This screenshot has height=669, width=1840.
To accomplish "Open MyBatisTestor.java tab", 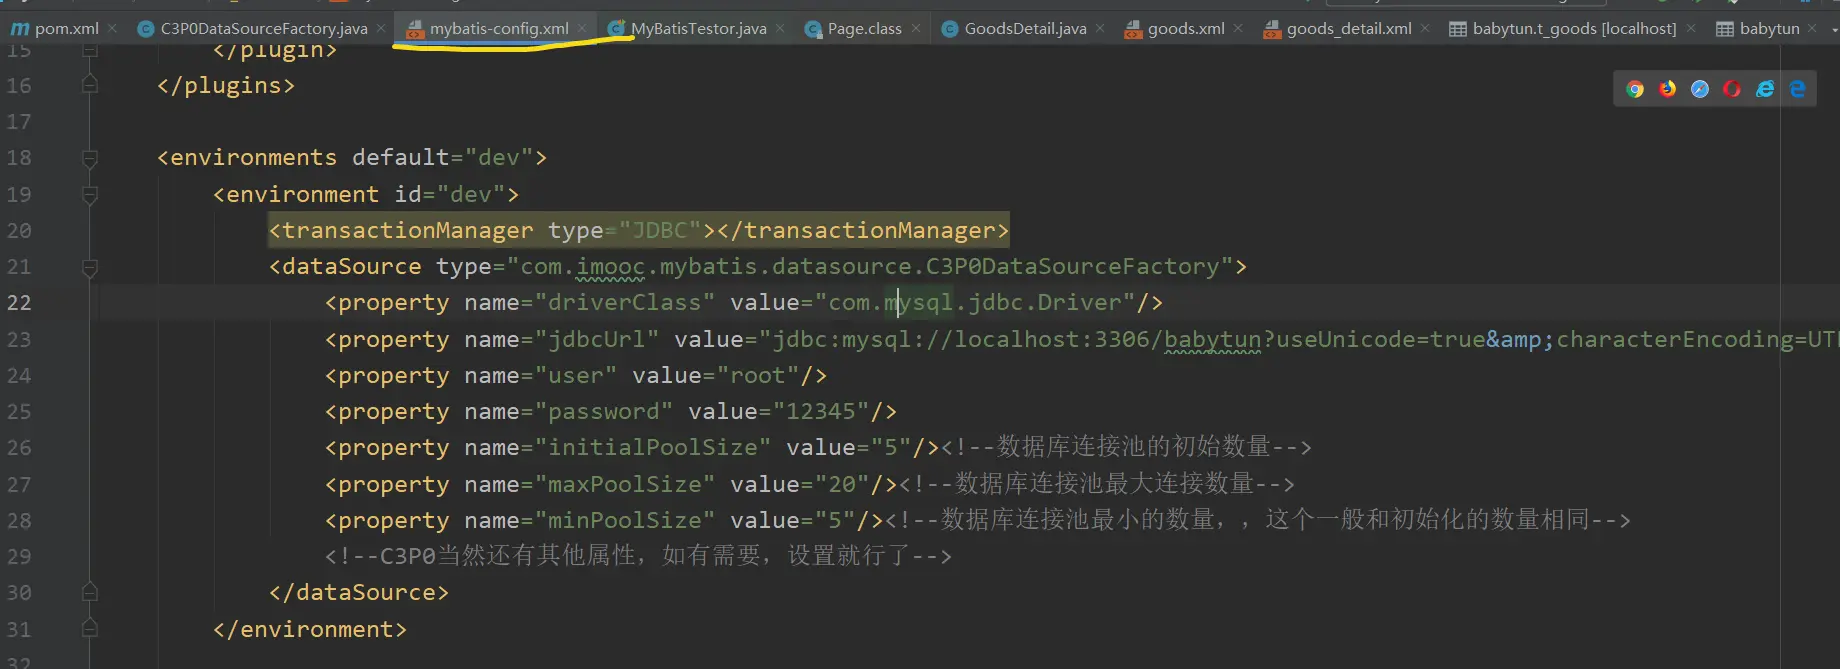I will tap(687, 29).
